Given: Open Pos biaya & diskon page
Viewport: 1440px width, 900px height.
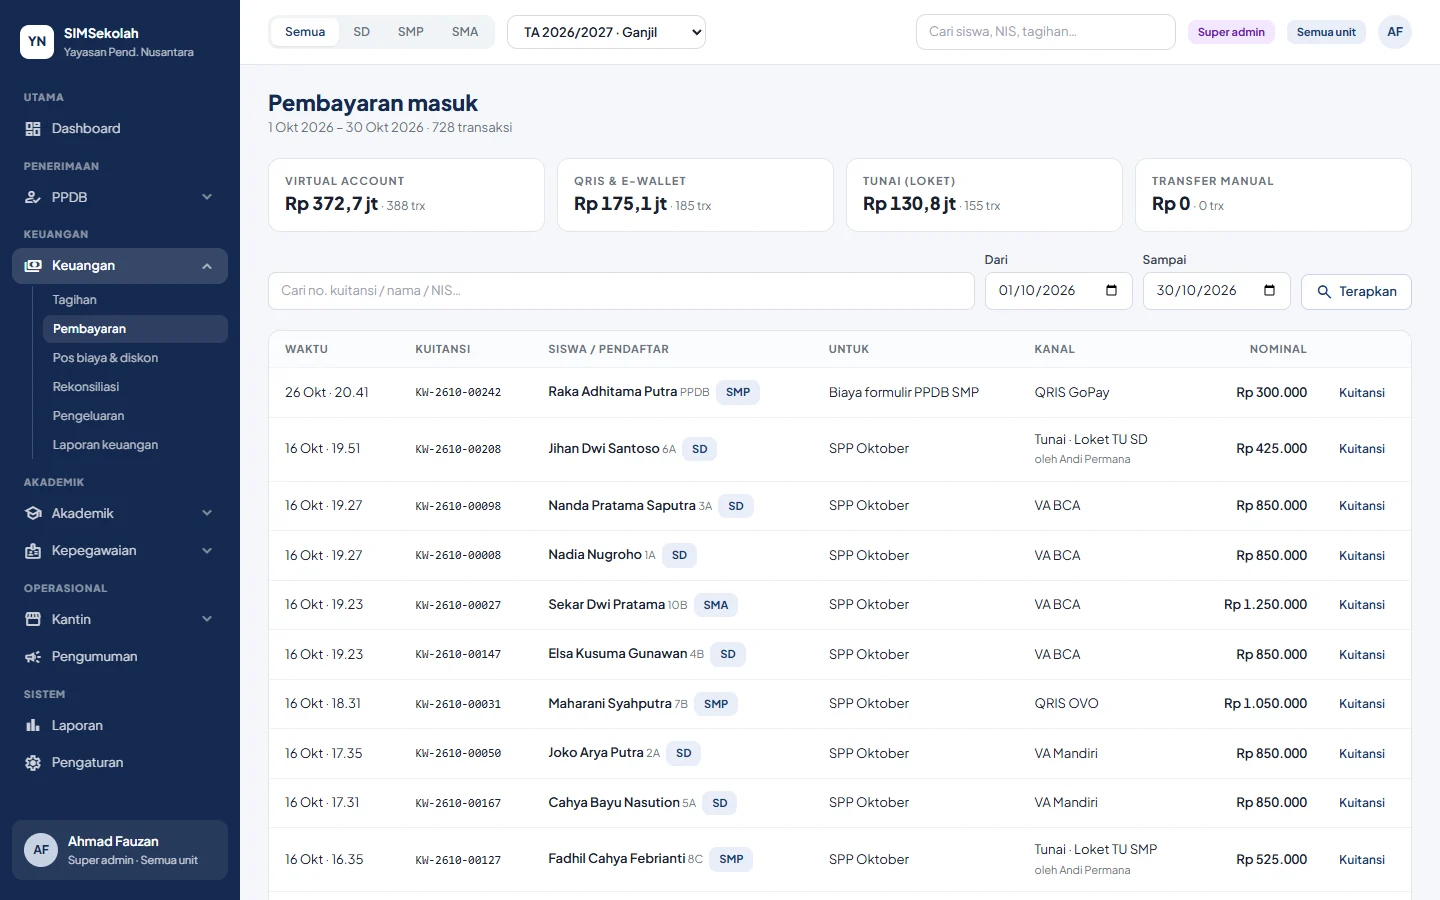Looking at the screenshot, I should coord(135,358).
